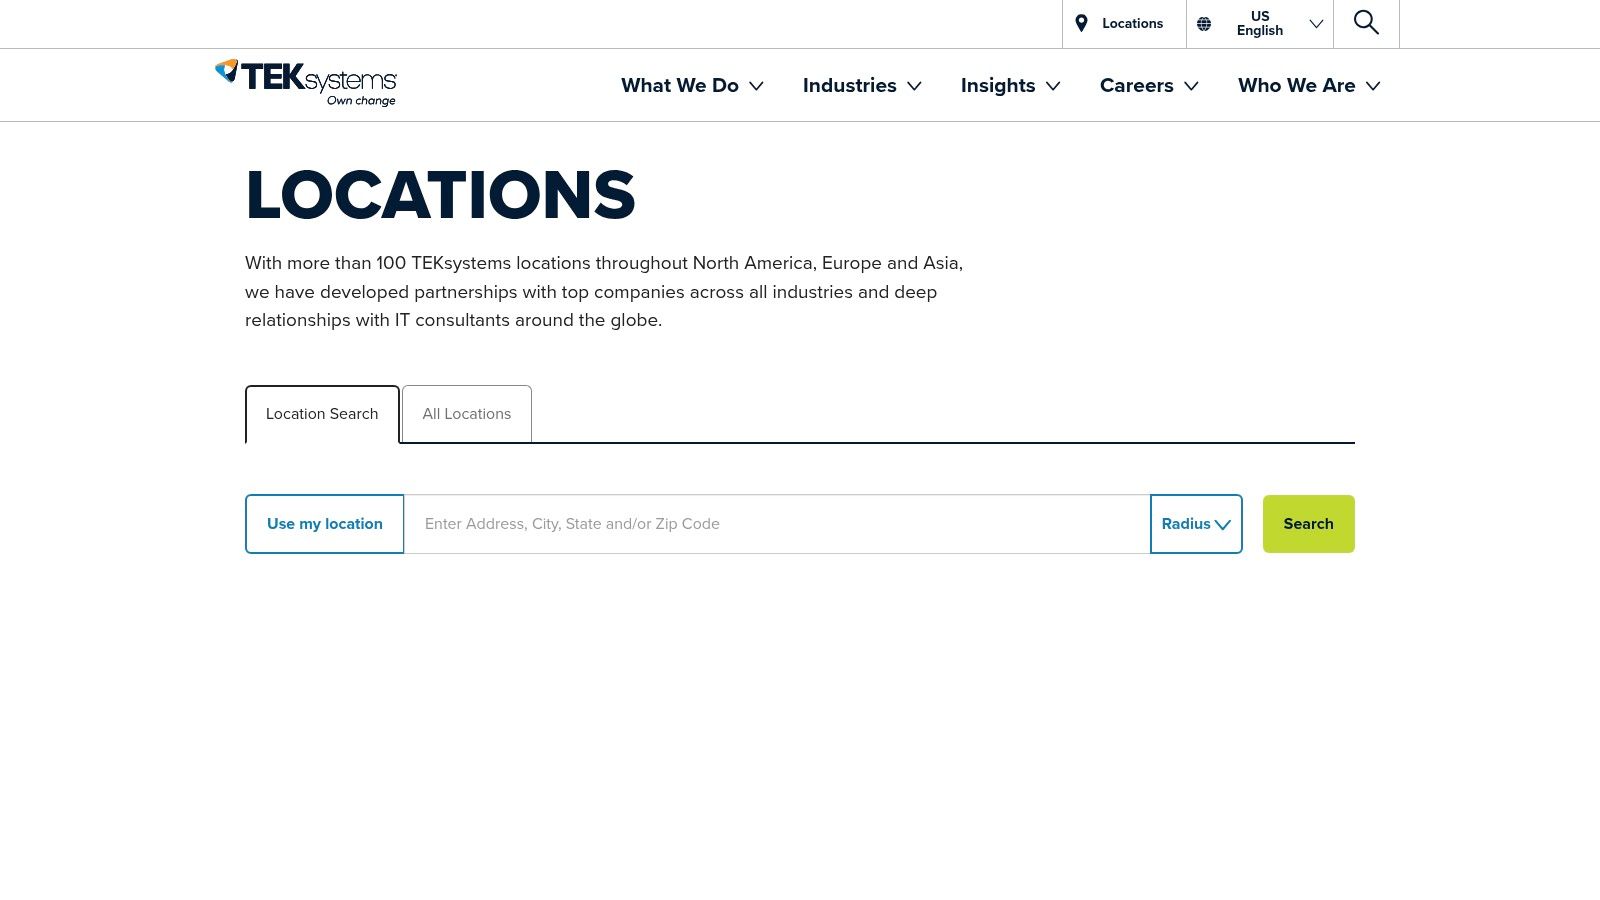Click the LOCATIONS page heading
Image resolution: width=1600 pixels, height=900 pixels.
(x=441, y=195)
